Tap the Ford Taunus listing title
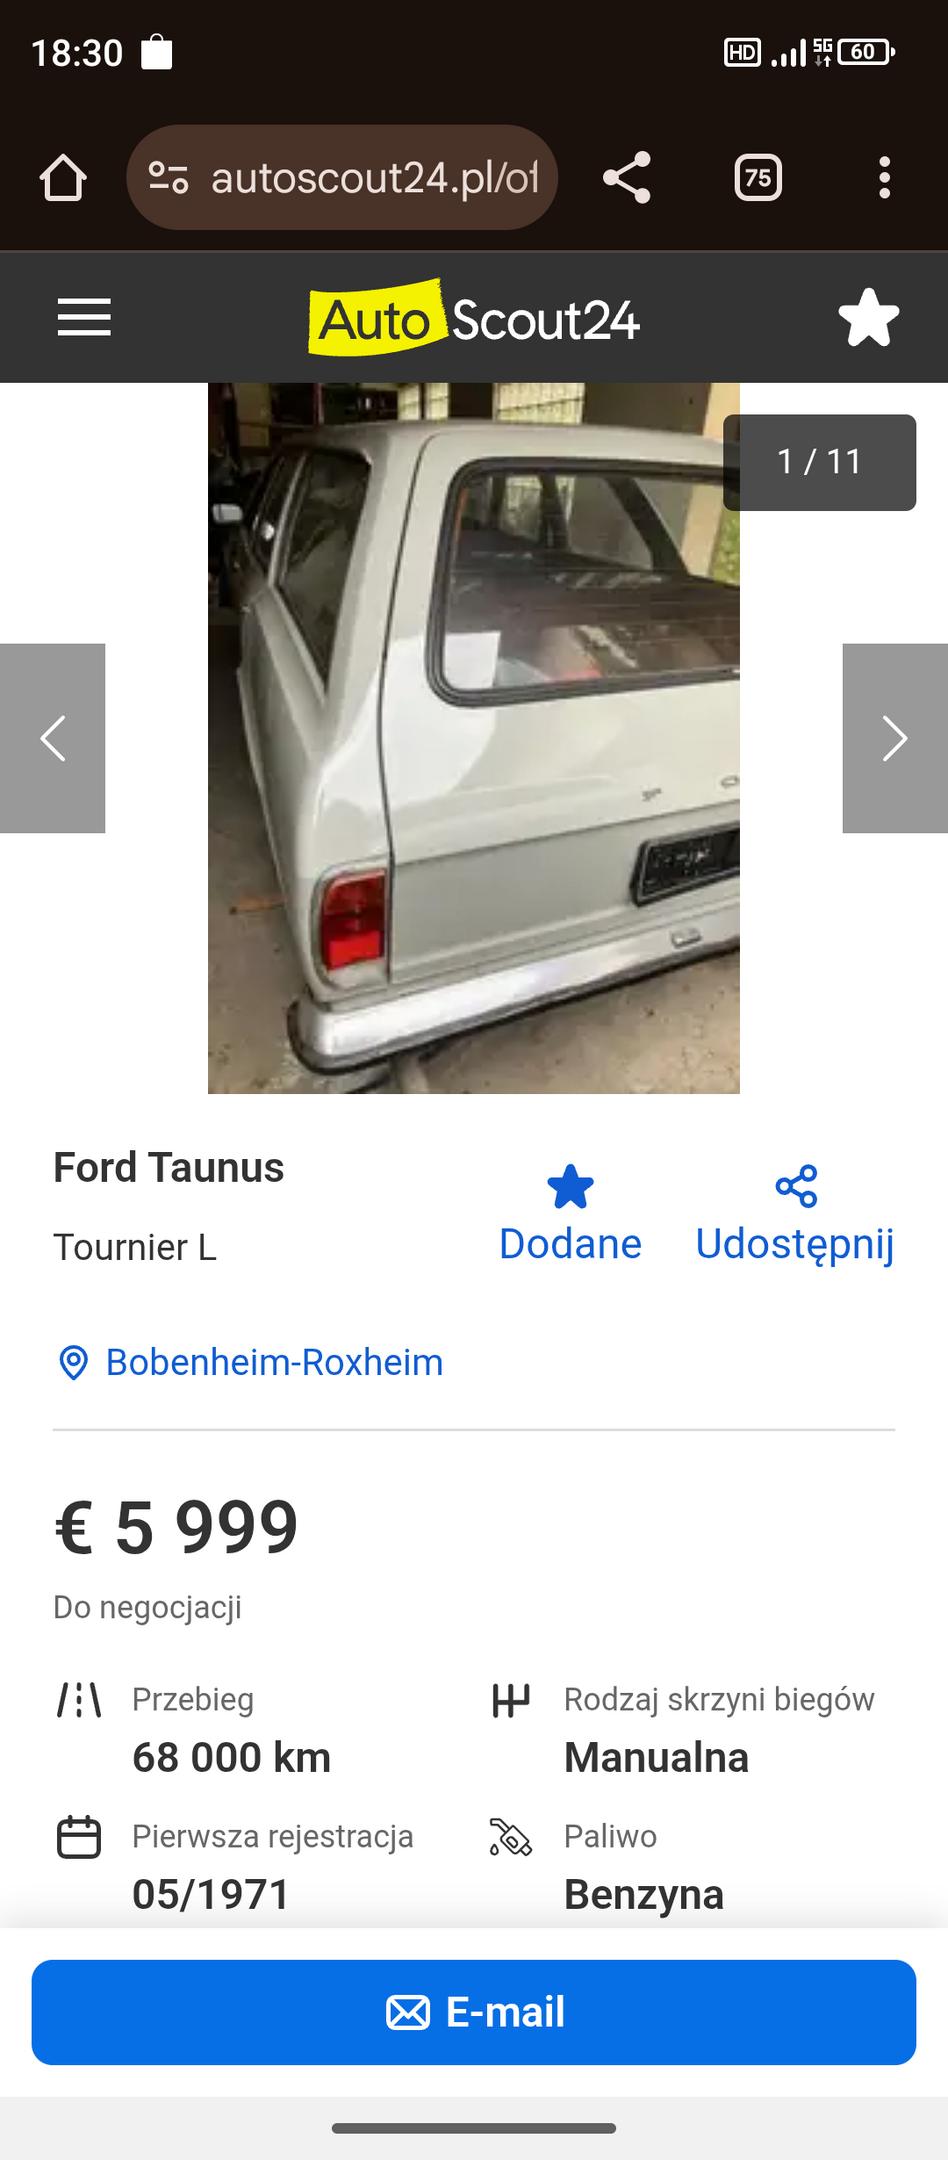The width and height of the screenshot is (948, 2160). pos(168,1167)
